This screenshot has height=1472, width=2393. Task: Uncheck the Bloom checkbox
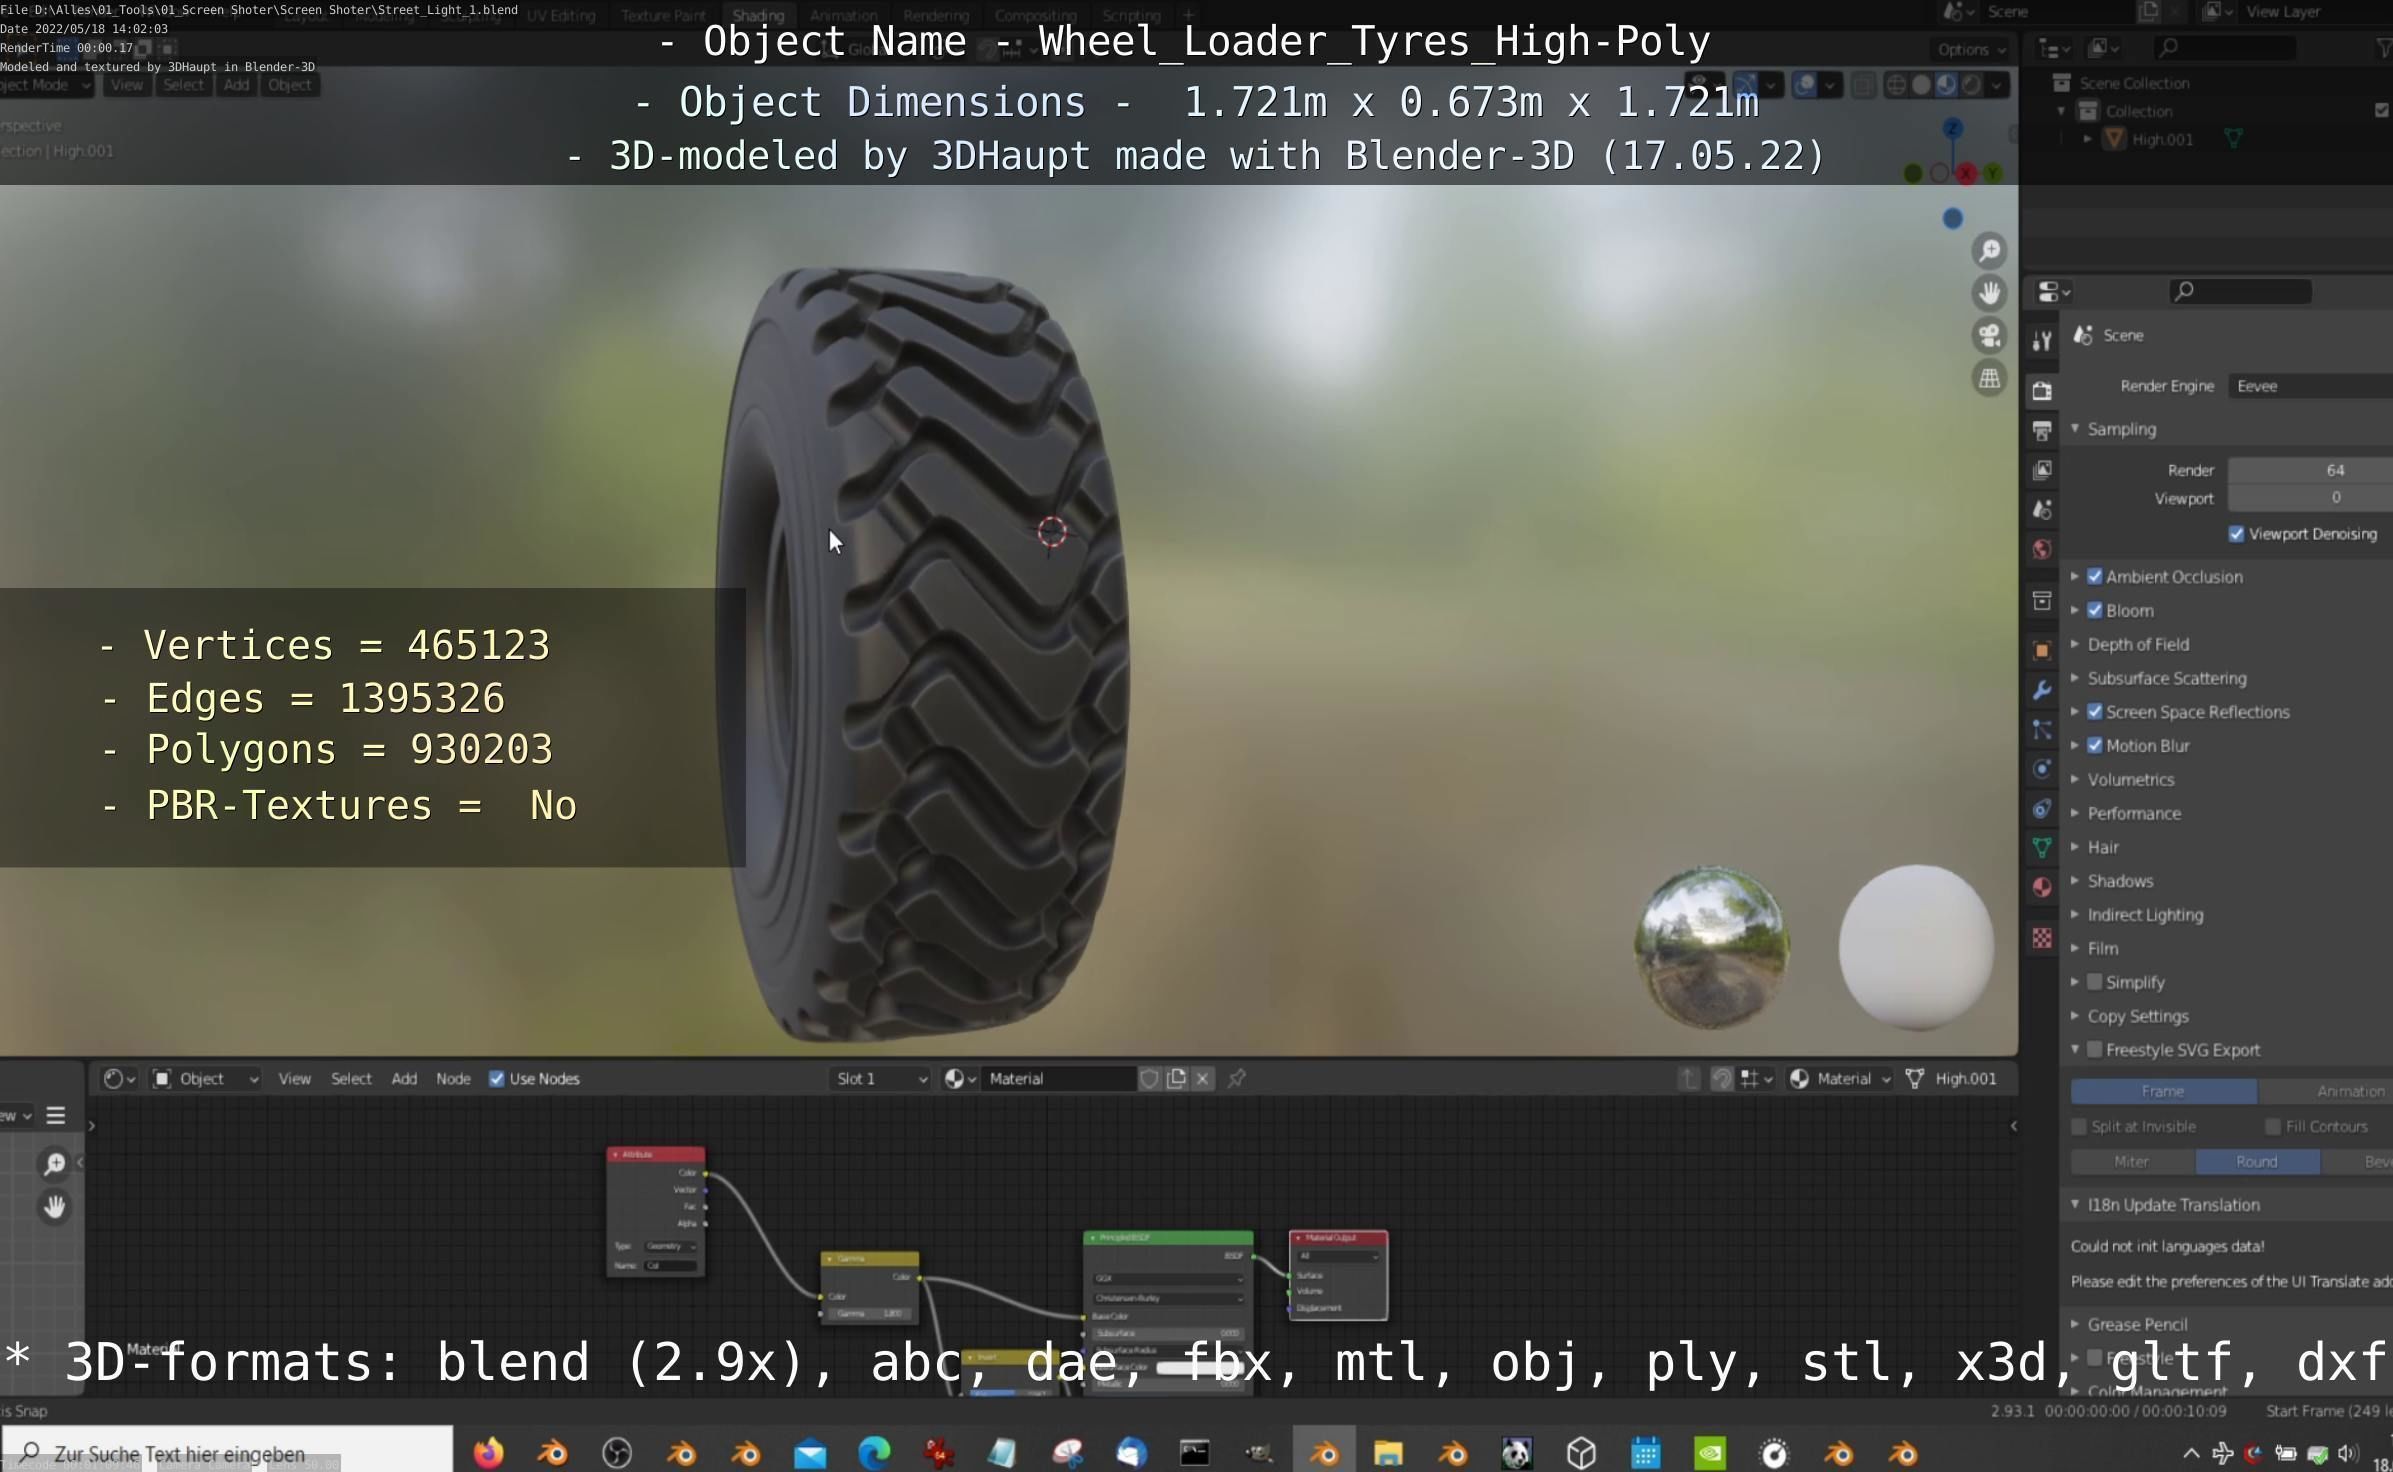pyautogui.click(x=2095, y=610)
